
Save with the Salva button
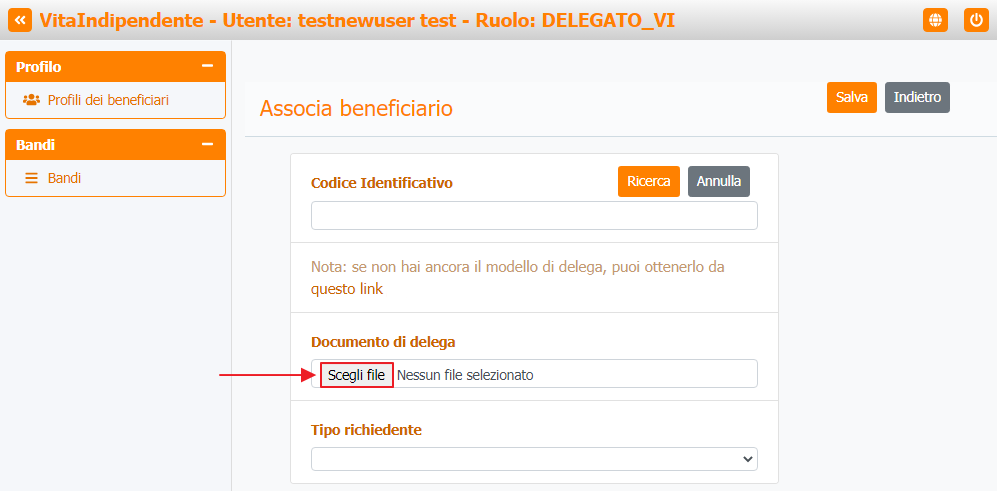852,97
